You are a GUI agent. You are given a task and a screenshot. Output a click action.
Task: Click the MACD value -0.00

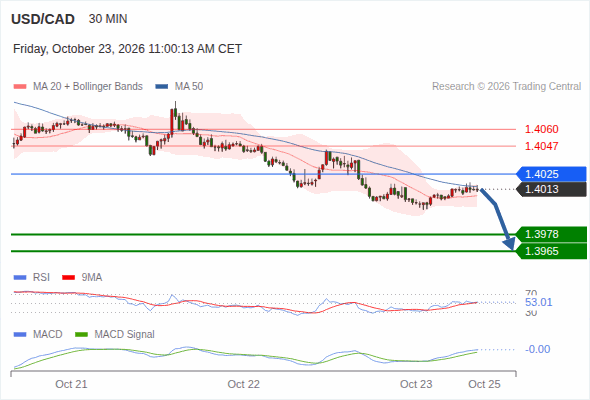tap(537, 349)
